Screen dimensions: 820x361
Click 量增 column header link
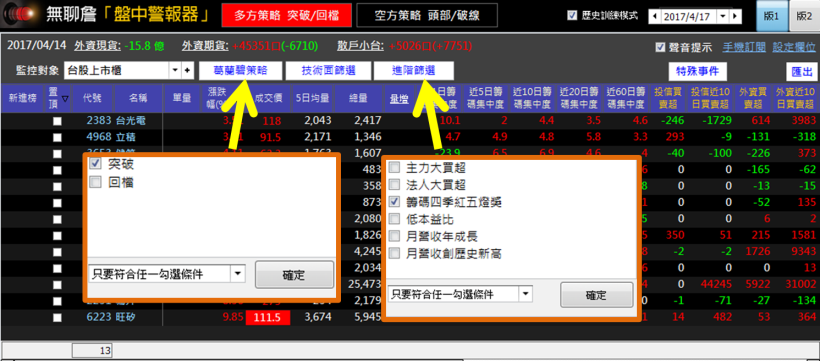click(x=399, y=99)
